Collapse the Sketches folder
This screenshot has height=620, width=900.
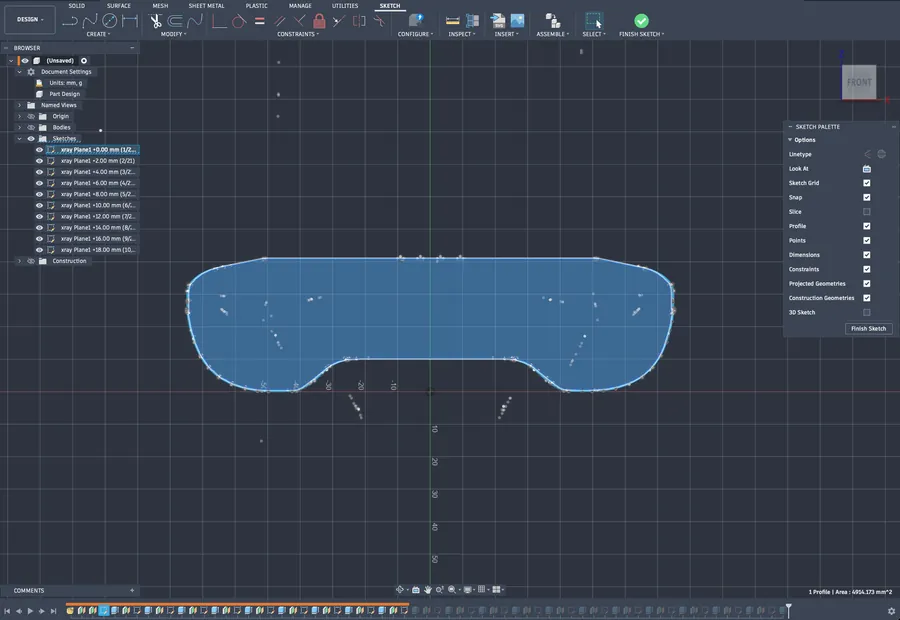click(19, 138)
